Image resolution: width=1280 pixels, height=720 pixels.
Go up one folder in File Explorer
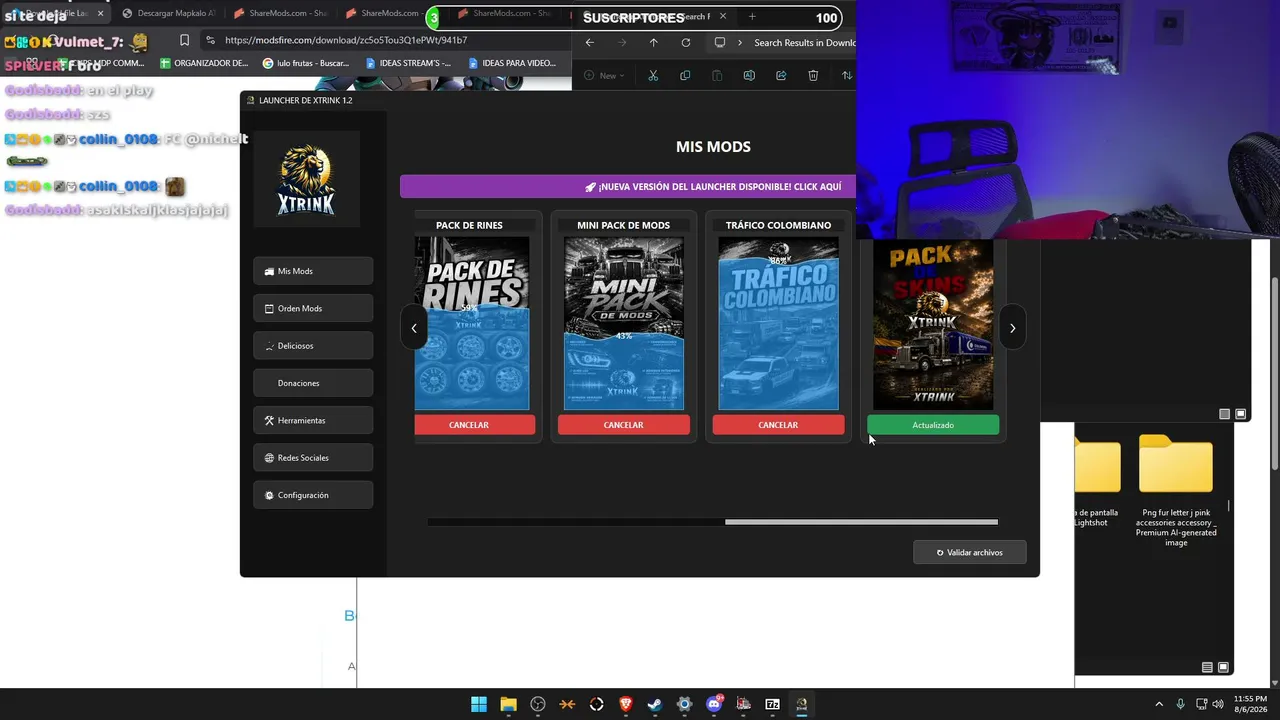coord(653,43)
